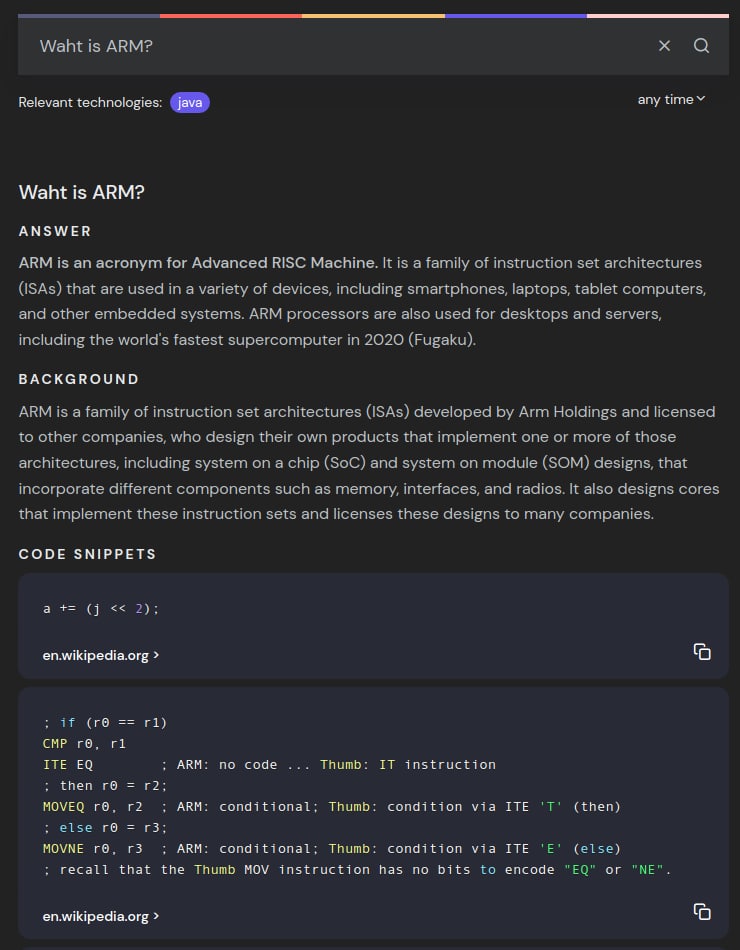Click the bold "ARM is an acronym" sentence
Screen dimensions: 740x950
click(198, 263)
